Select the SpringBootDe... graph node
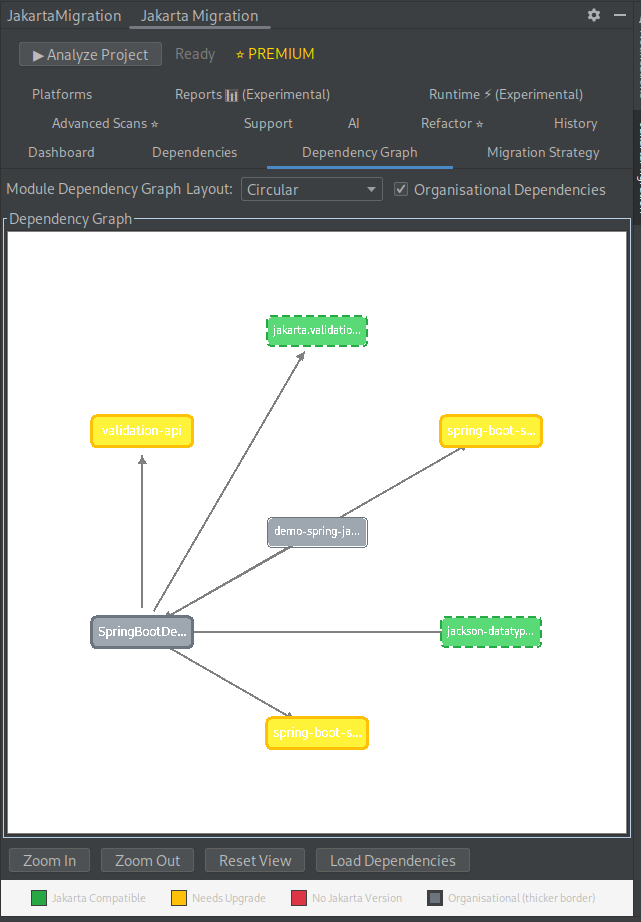 click(x=142, y=632)
